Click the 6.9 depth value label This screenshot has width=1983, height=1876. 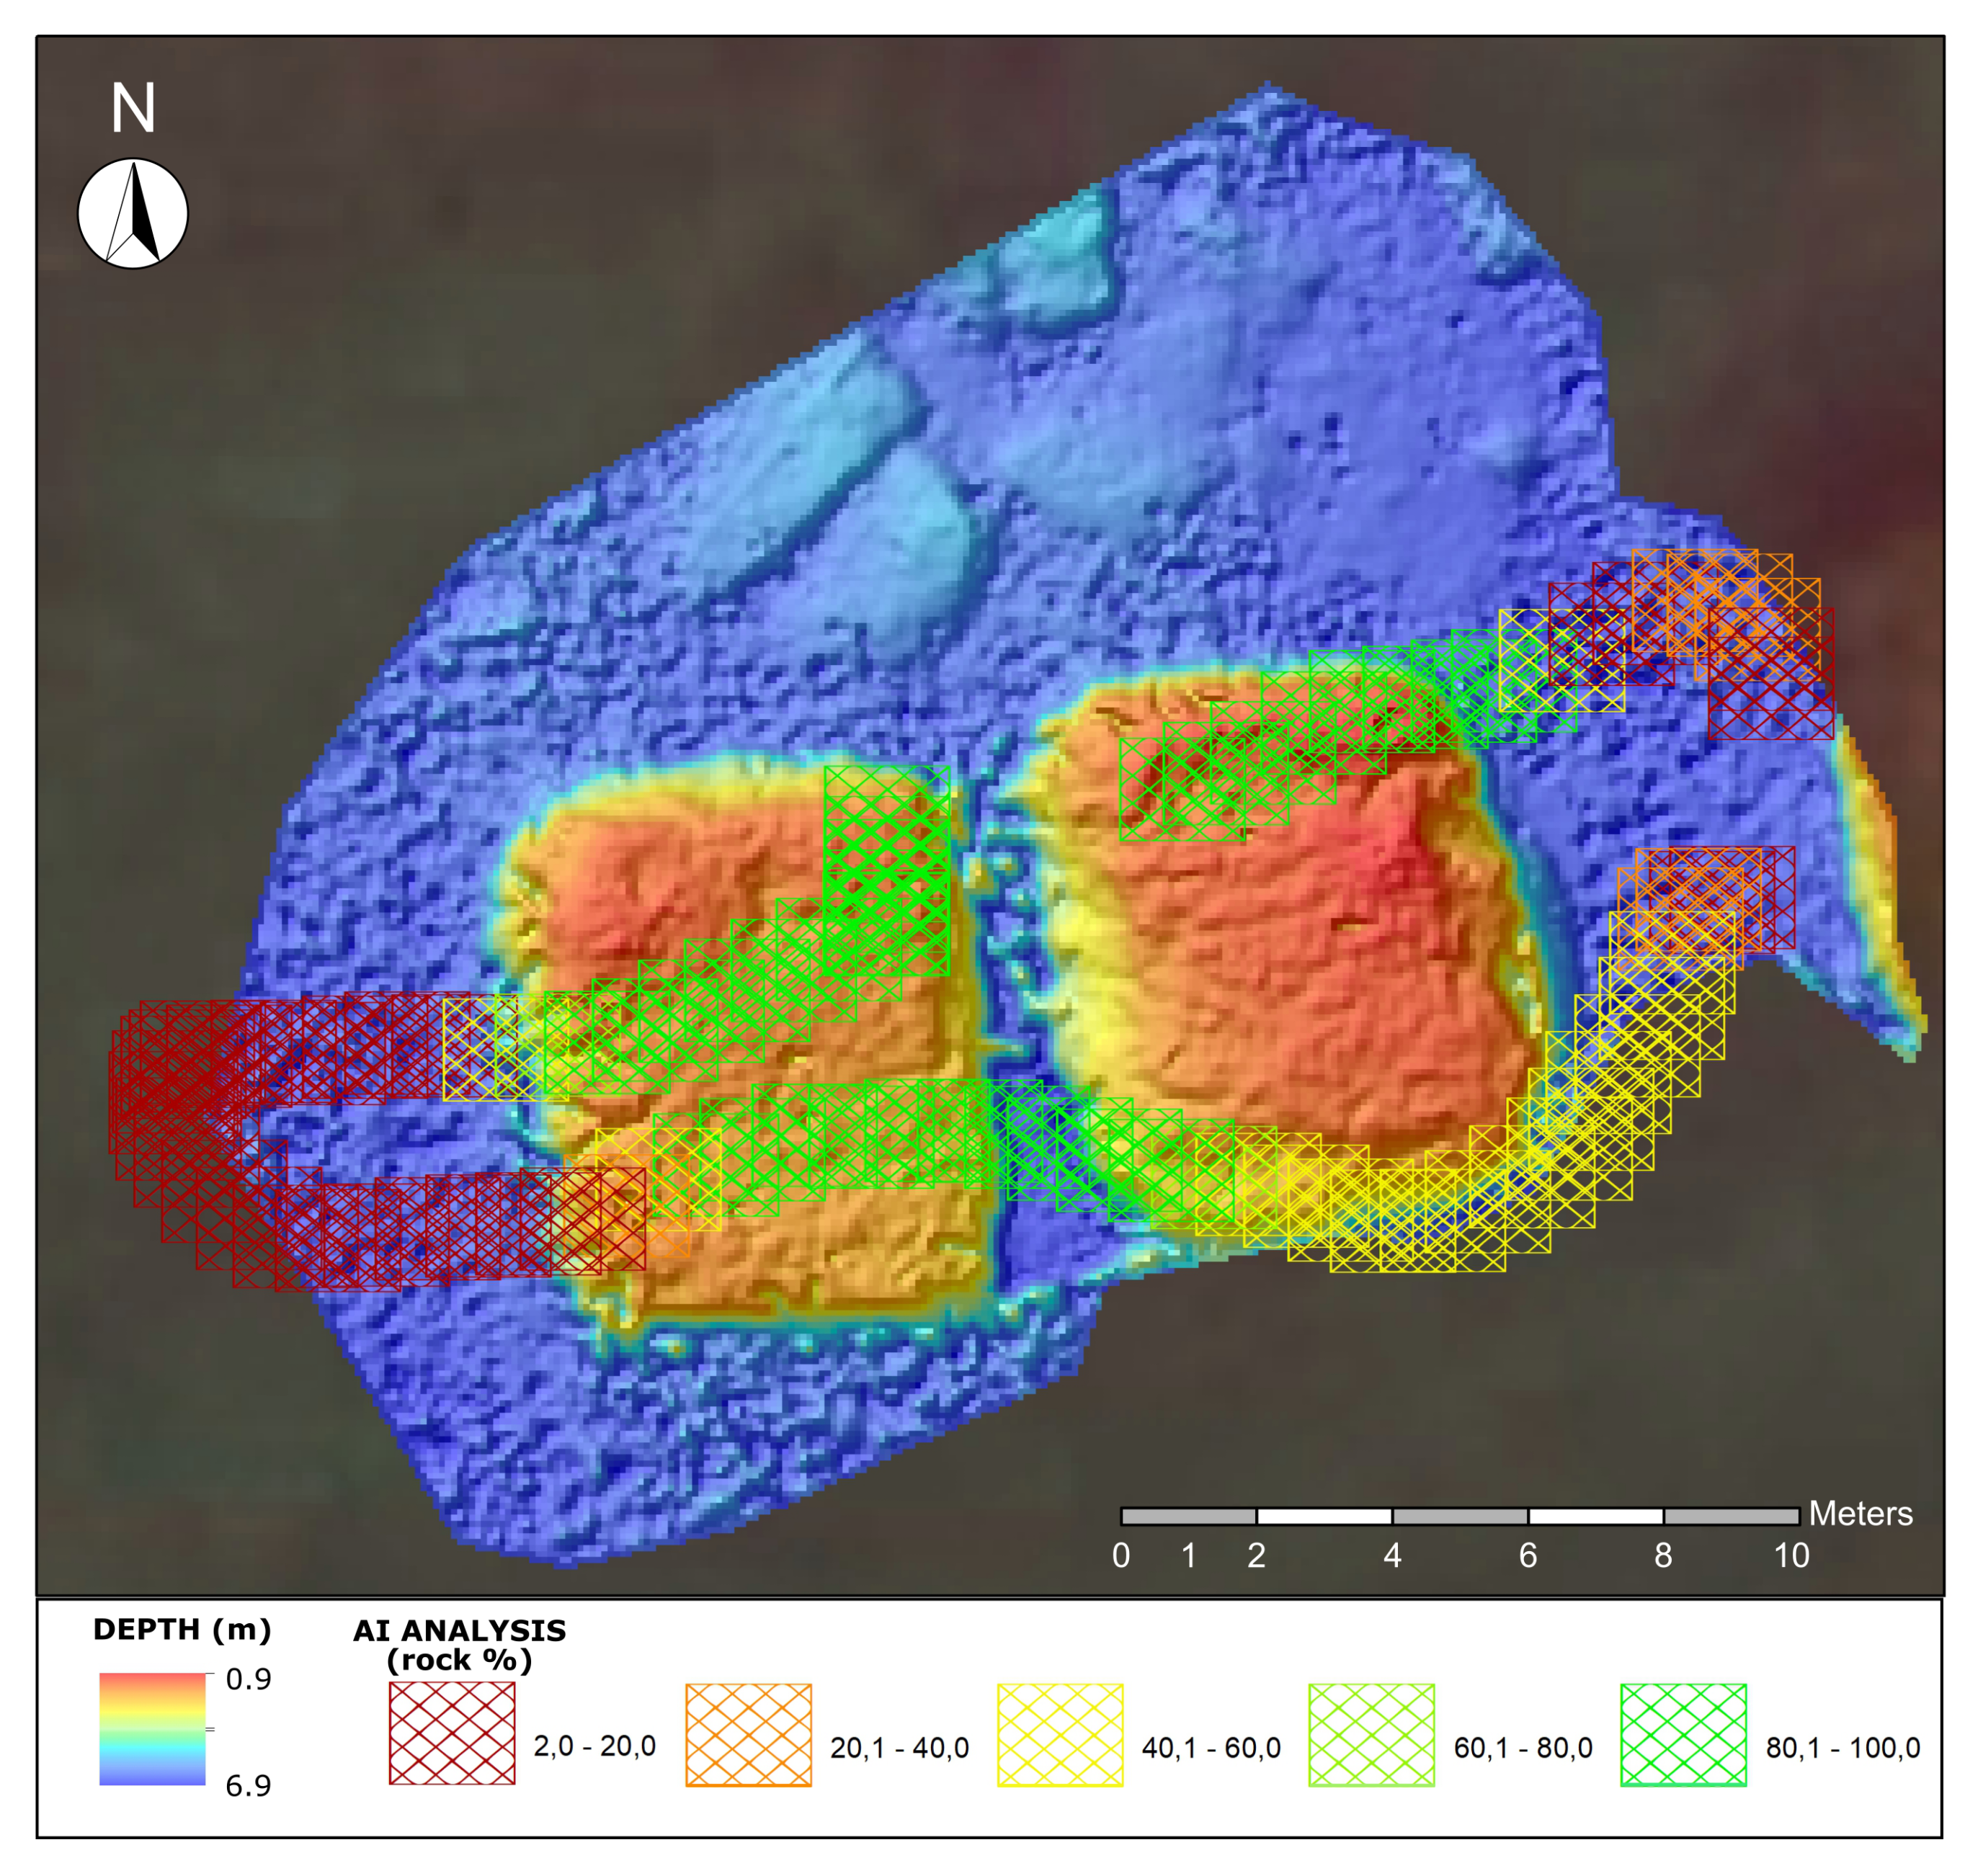tap(248, 1786)
